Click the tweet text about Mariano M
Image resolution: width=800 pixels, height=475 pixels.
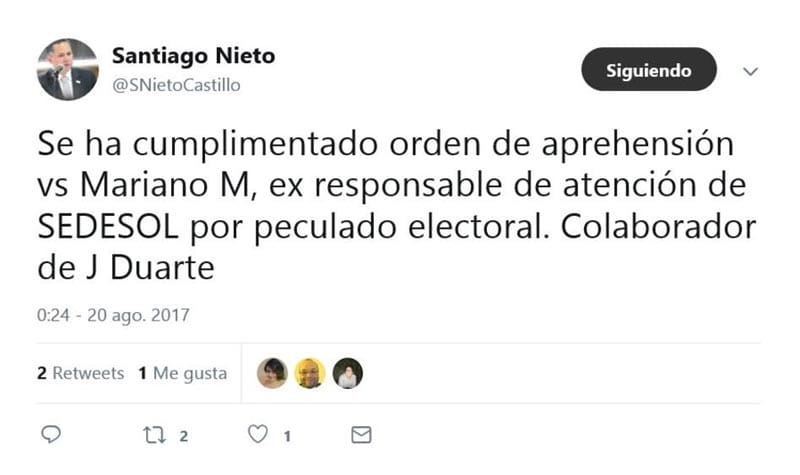[x=397, y=205]
